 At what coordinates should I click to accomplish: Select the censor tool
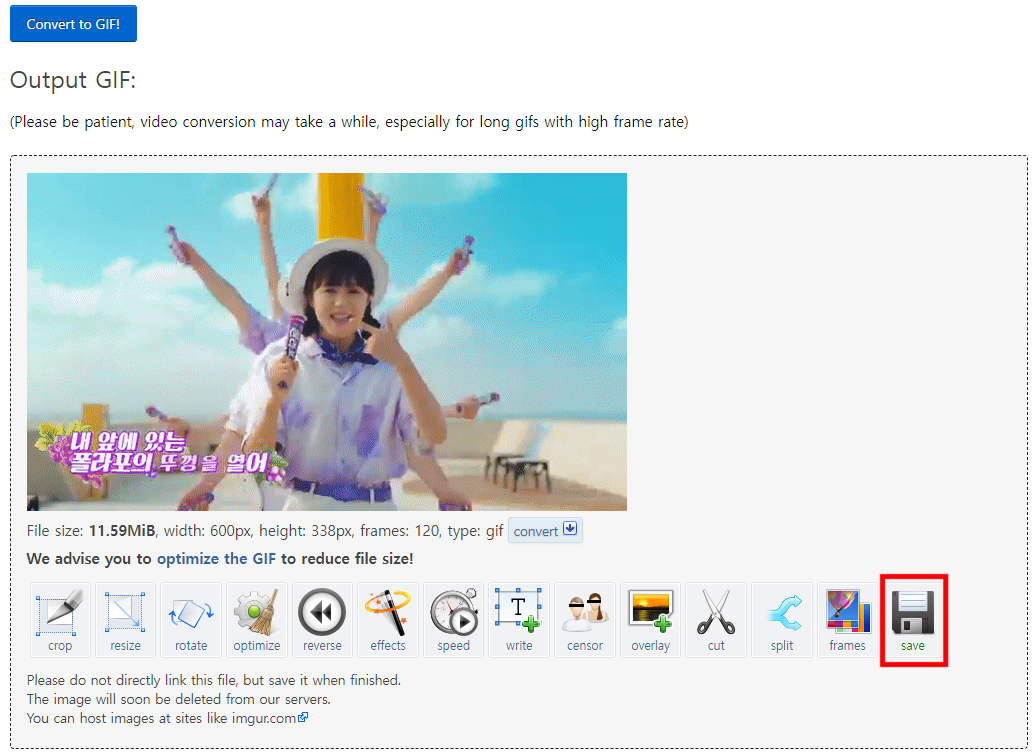pyautogui.click(x=585, y=620)
